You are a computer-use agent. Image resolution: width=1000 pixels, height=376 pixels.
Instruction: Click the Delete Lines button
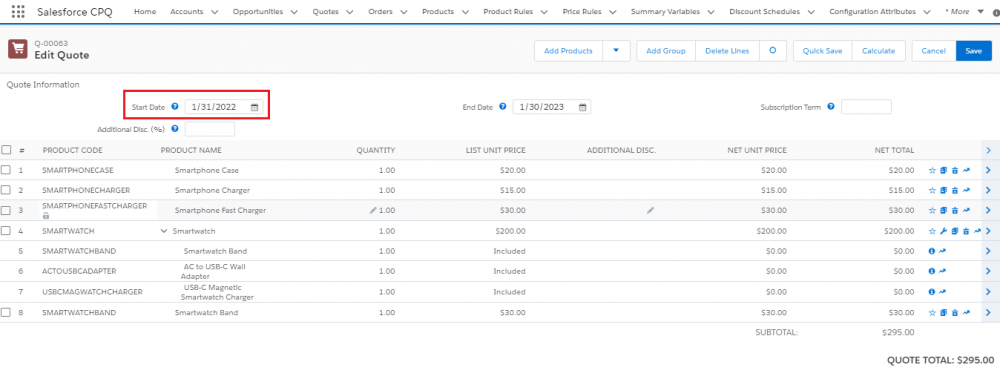pos(727,51)
